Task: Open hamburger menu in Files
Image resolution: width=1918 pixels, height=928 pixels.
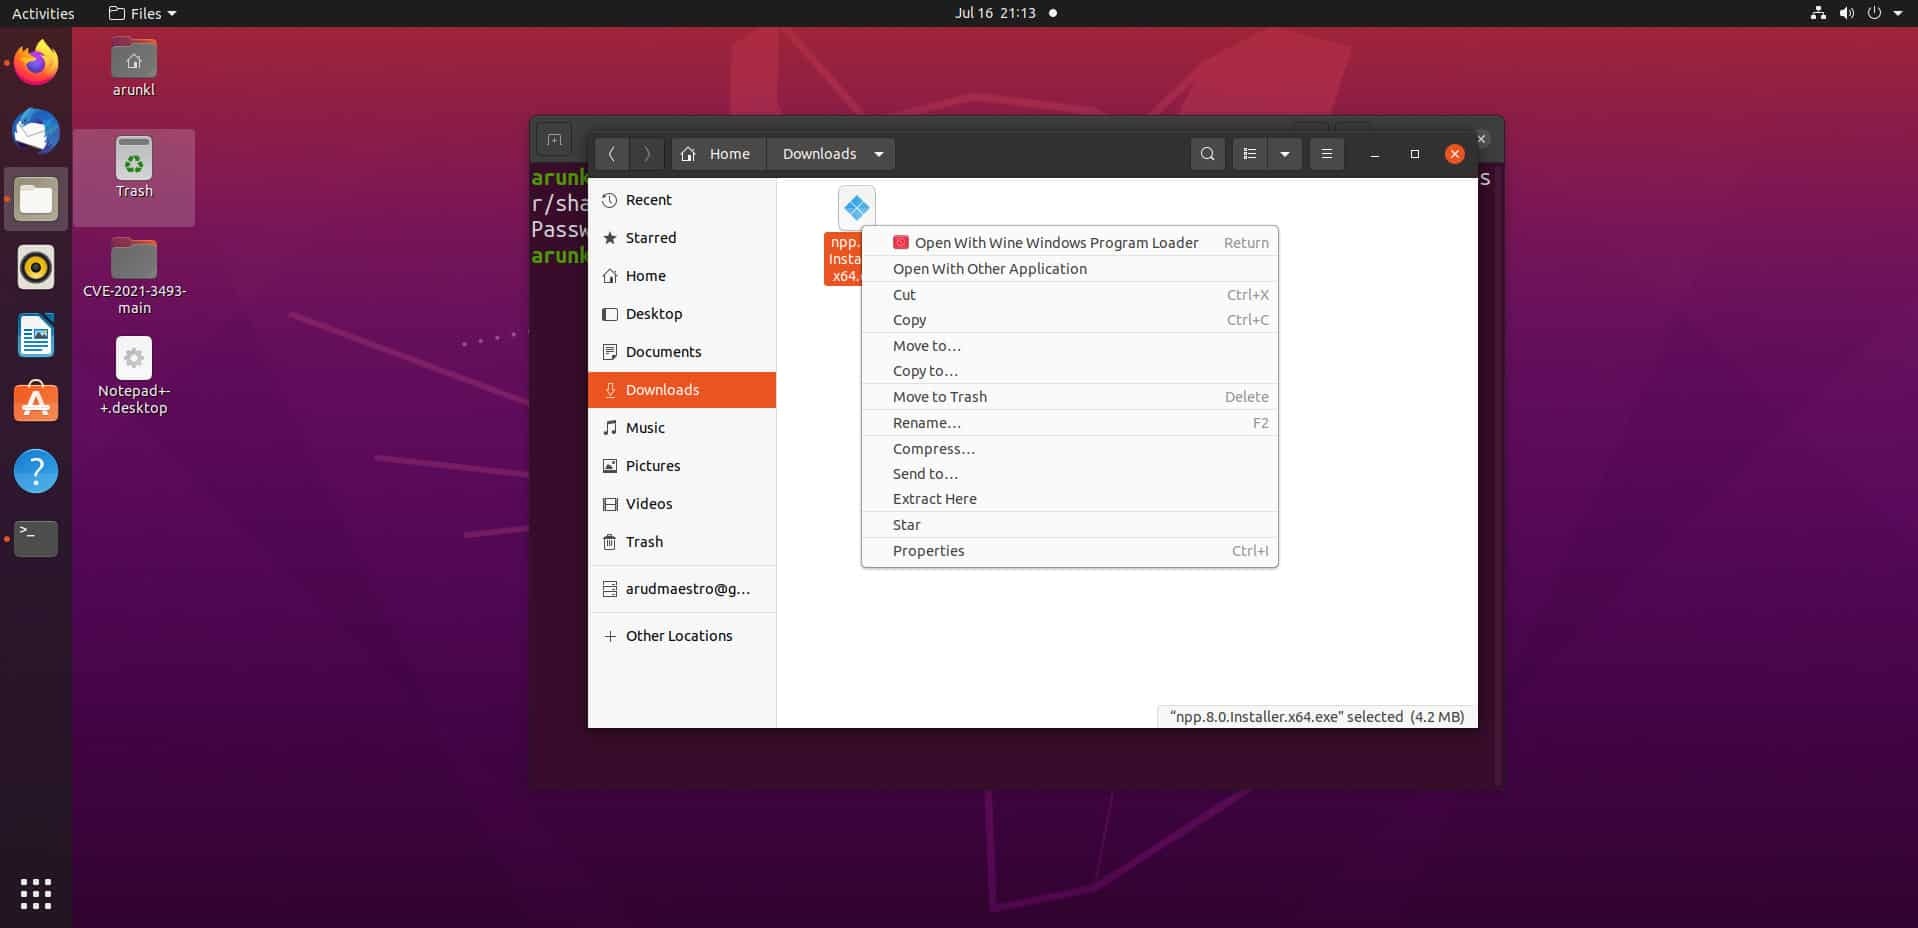Action: click(x=1327, y=154)
